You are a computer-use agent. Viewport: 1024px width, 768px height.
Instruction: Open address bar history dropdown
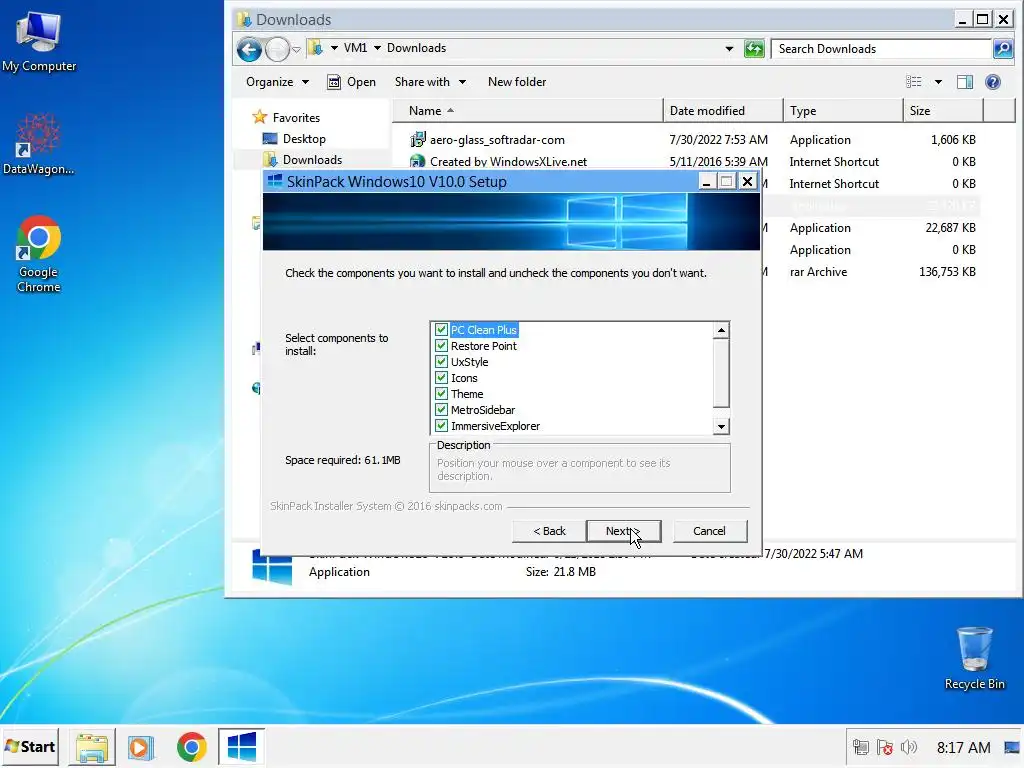[729, 49]
